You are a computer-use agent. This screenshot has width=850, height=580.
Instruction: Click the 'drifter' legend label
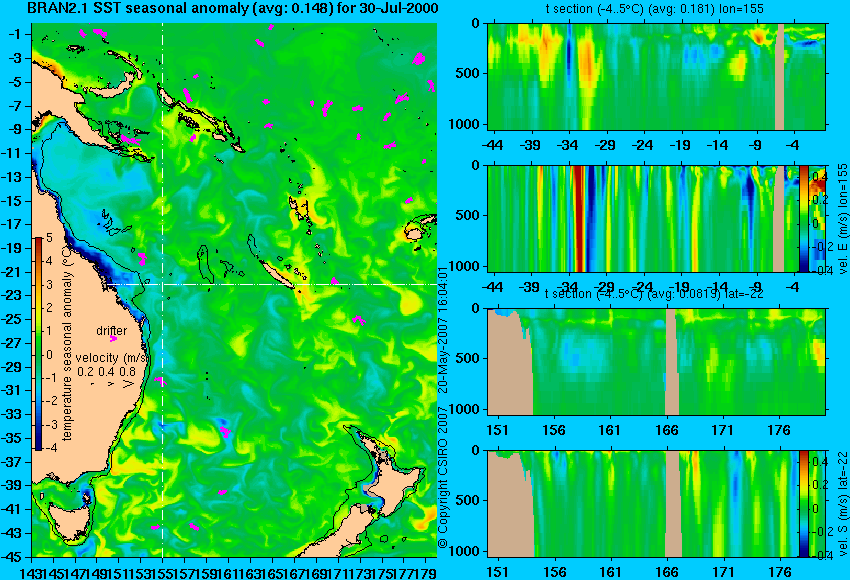coord(112,330)
